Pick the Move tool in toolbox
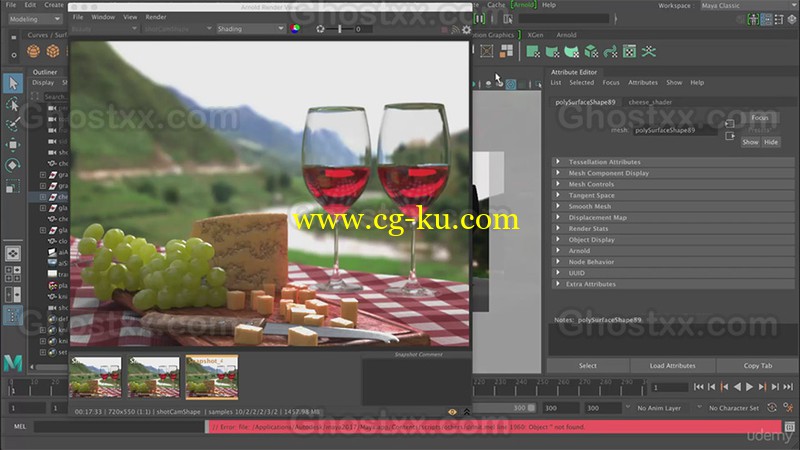This screenshot has height=450, width=800. [13, 145]
